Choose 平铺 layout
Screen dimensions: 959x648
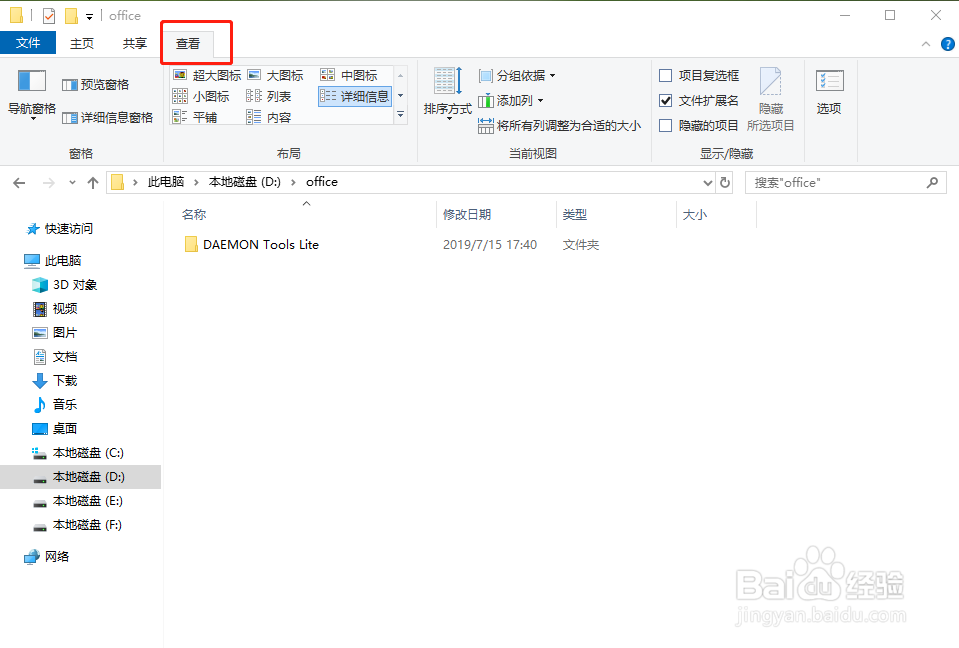195,117
